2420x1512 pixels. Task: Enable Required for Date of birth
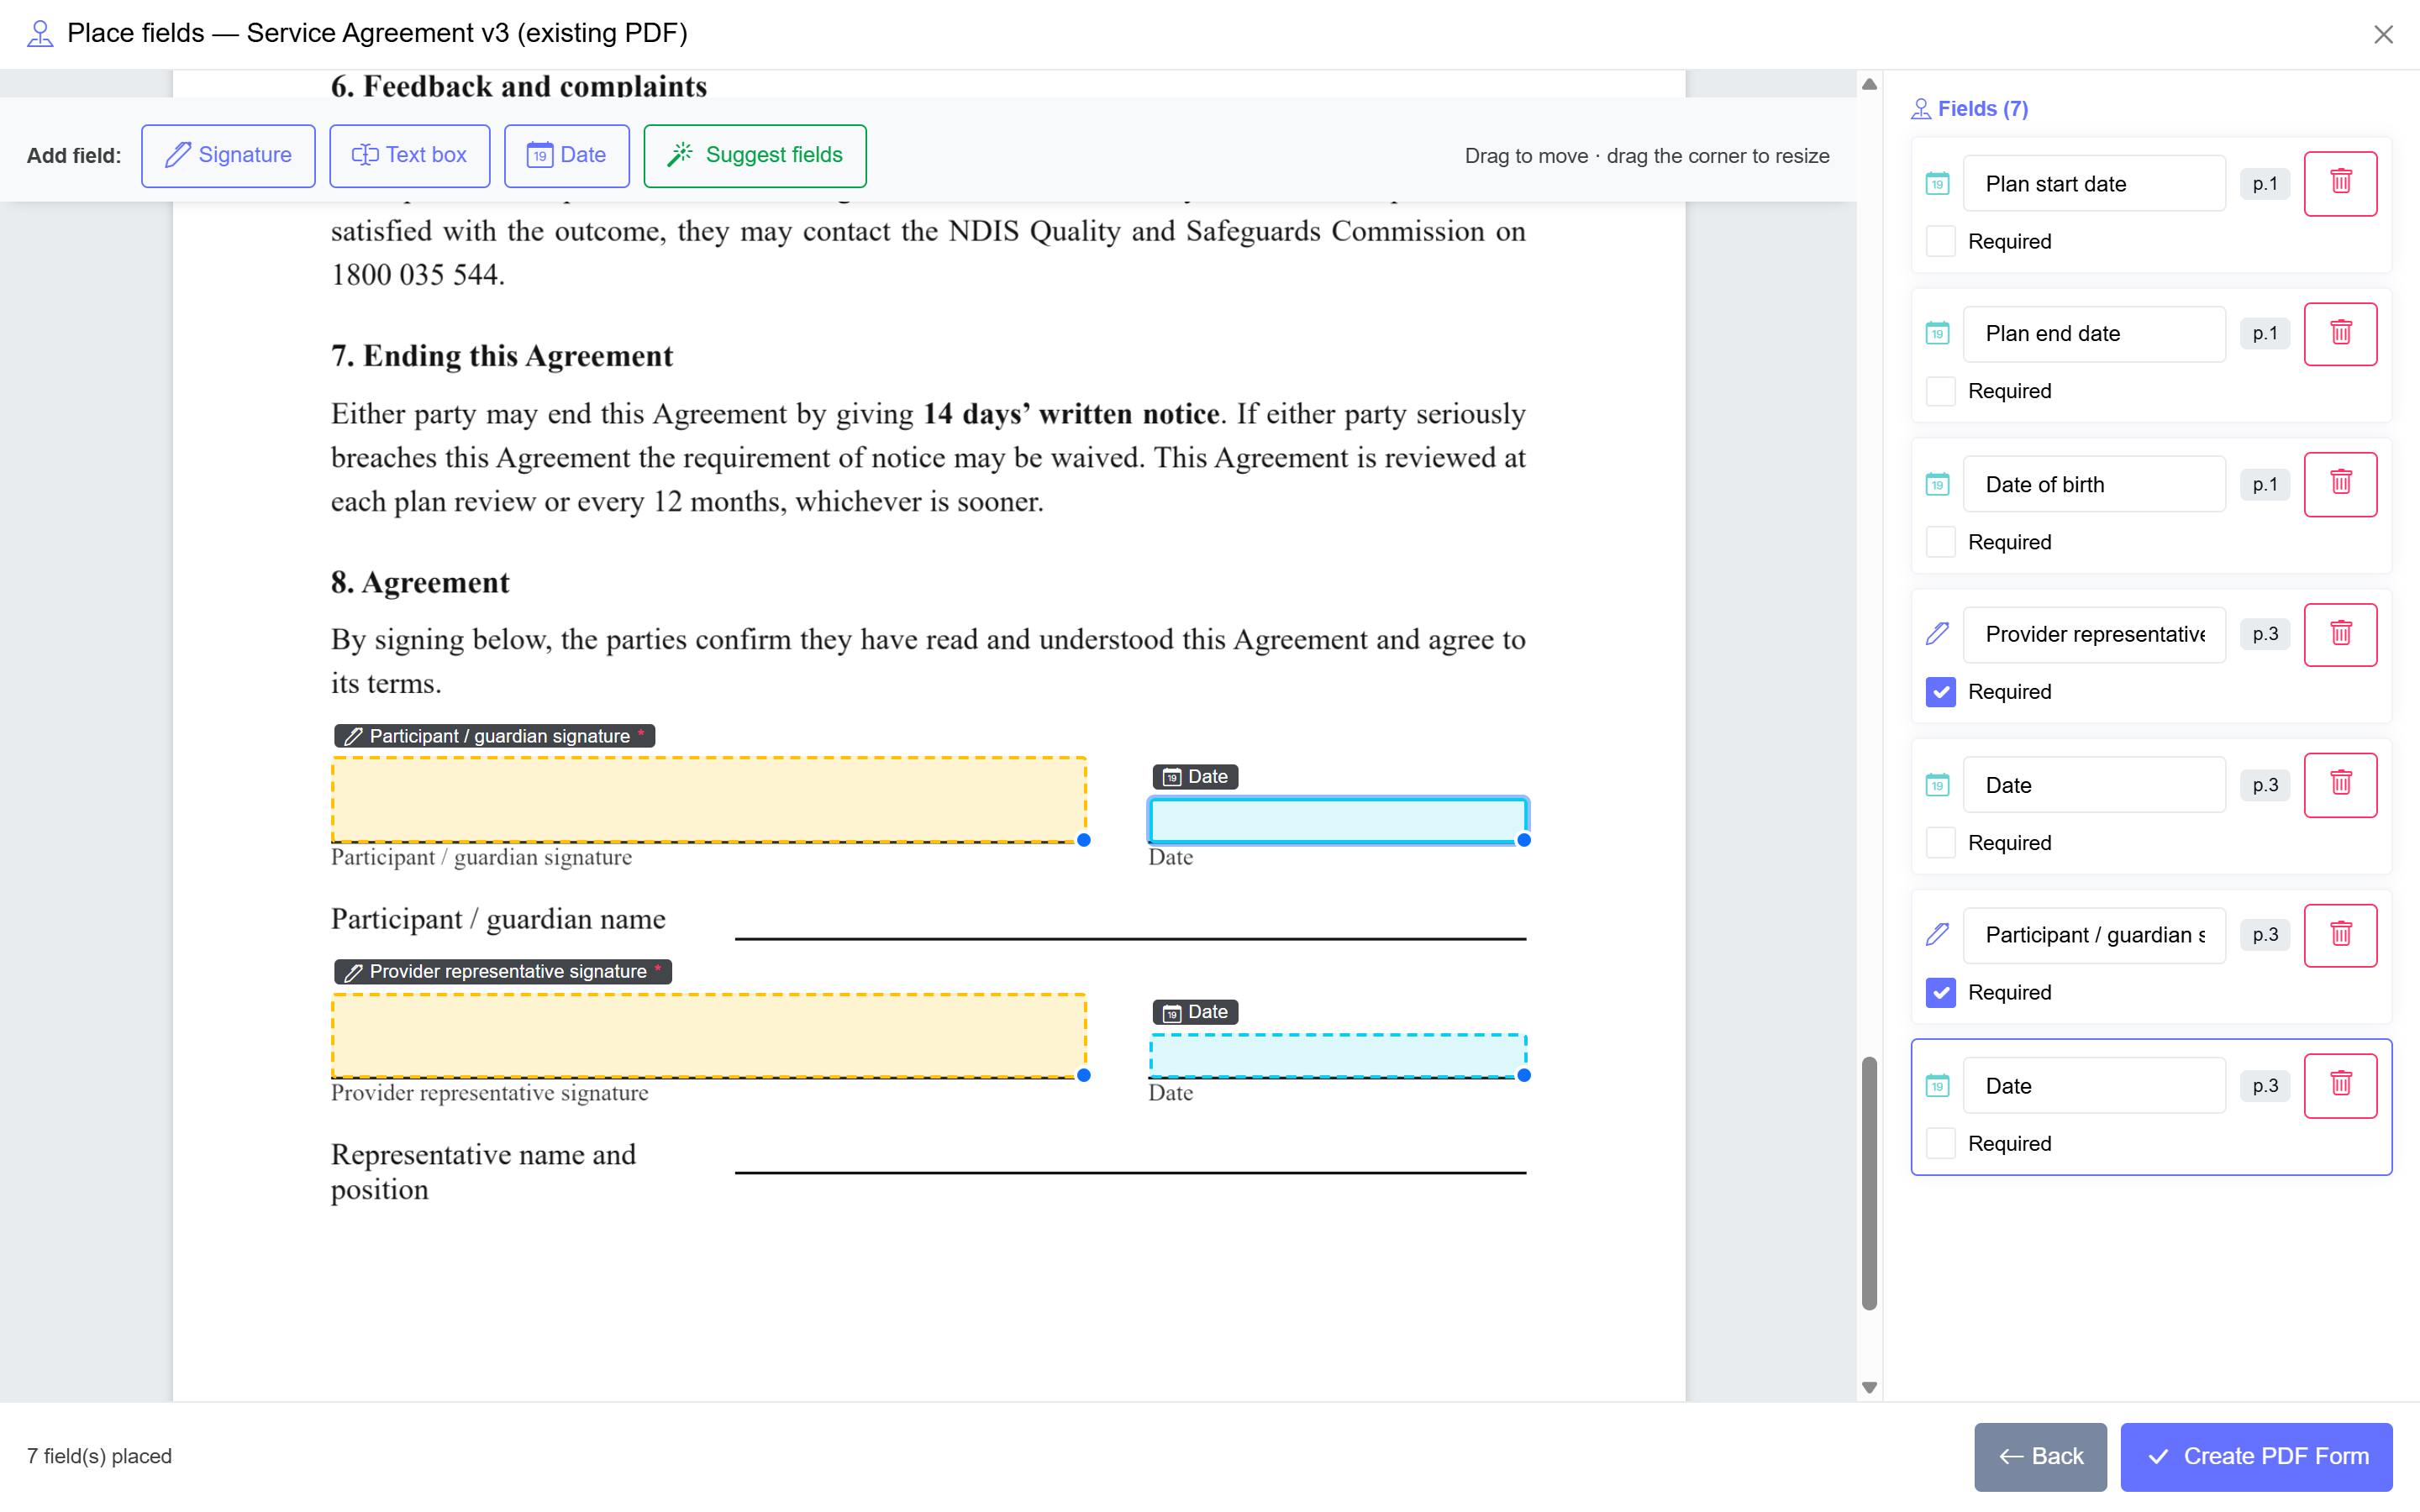click(x=1940, y=542)
